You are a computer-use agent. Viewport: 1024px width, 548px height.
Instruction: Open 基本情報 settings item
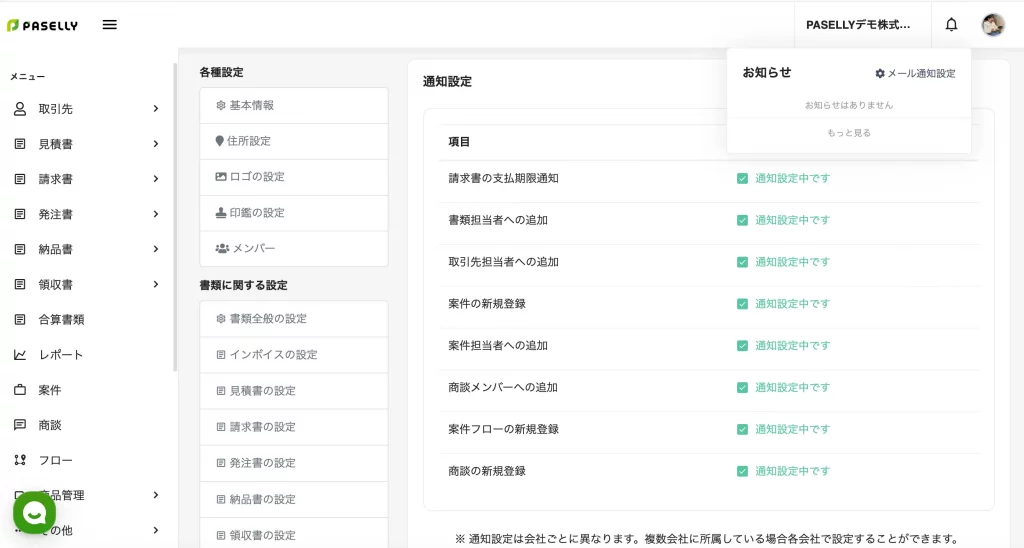293,105
